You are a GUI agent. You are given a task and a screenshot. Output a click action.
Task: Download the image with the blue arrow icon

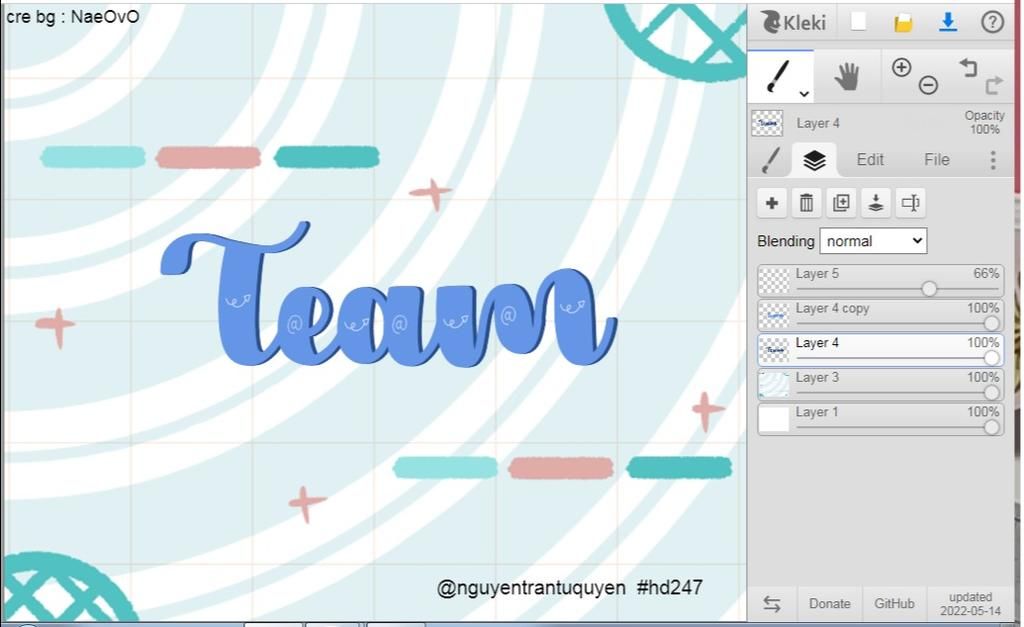(948, 23)
